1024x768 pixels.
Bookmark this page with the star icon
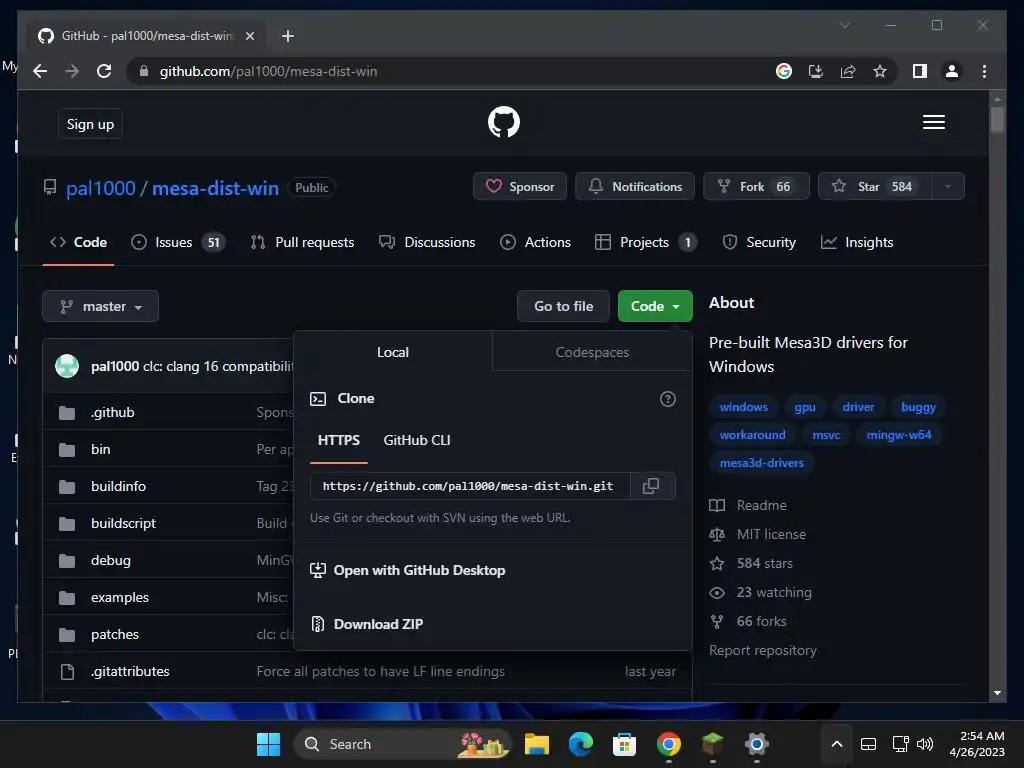(880, 71)
